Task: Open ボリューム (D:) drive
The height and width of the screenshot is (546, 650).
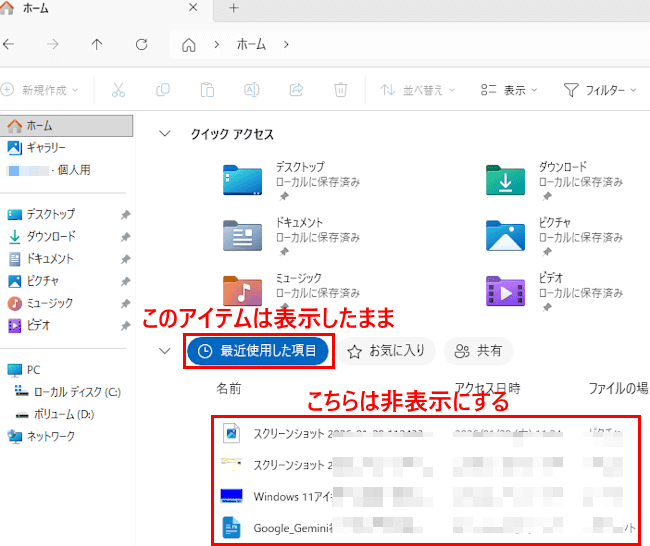Action: [x=55, y=414]
